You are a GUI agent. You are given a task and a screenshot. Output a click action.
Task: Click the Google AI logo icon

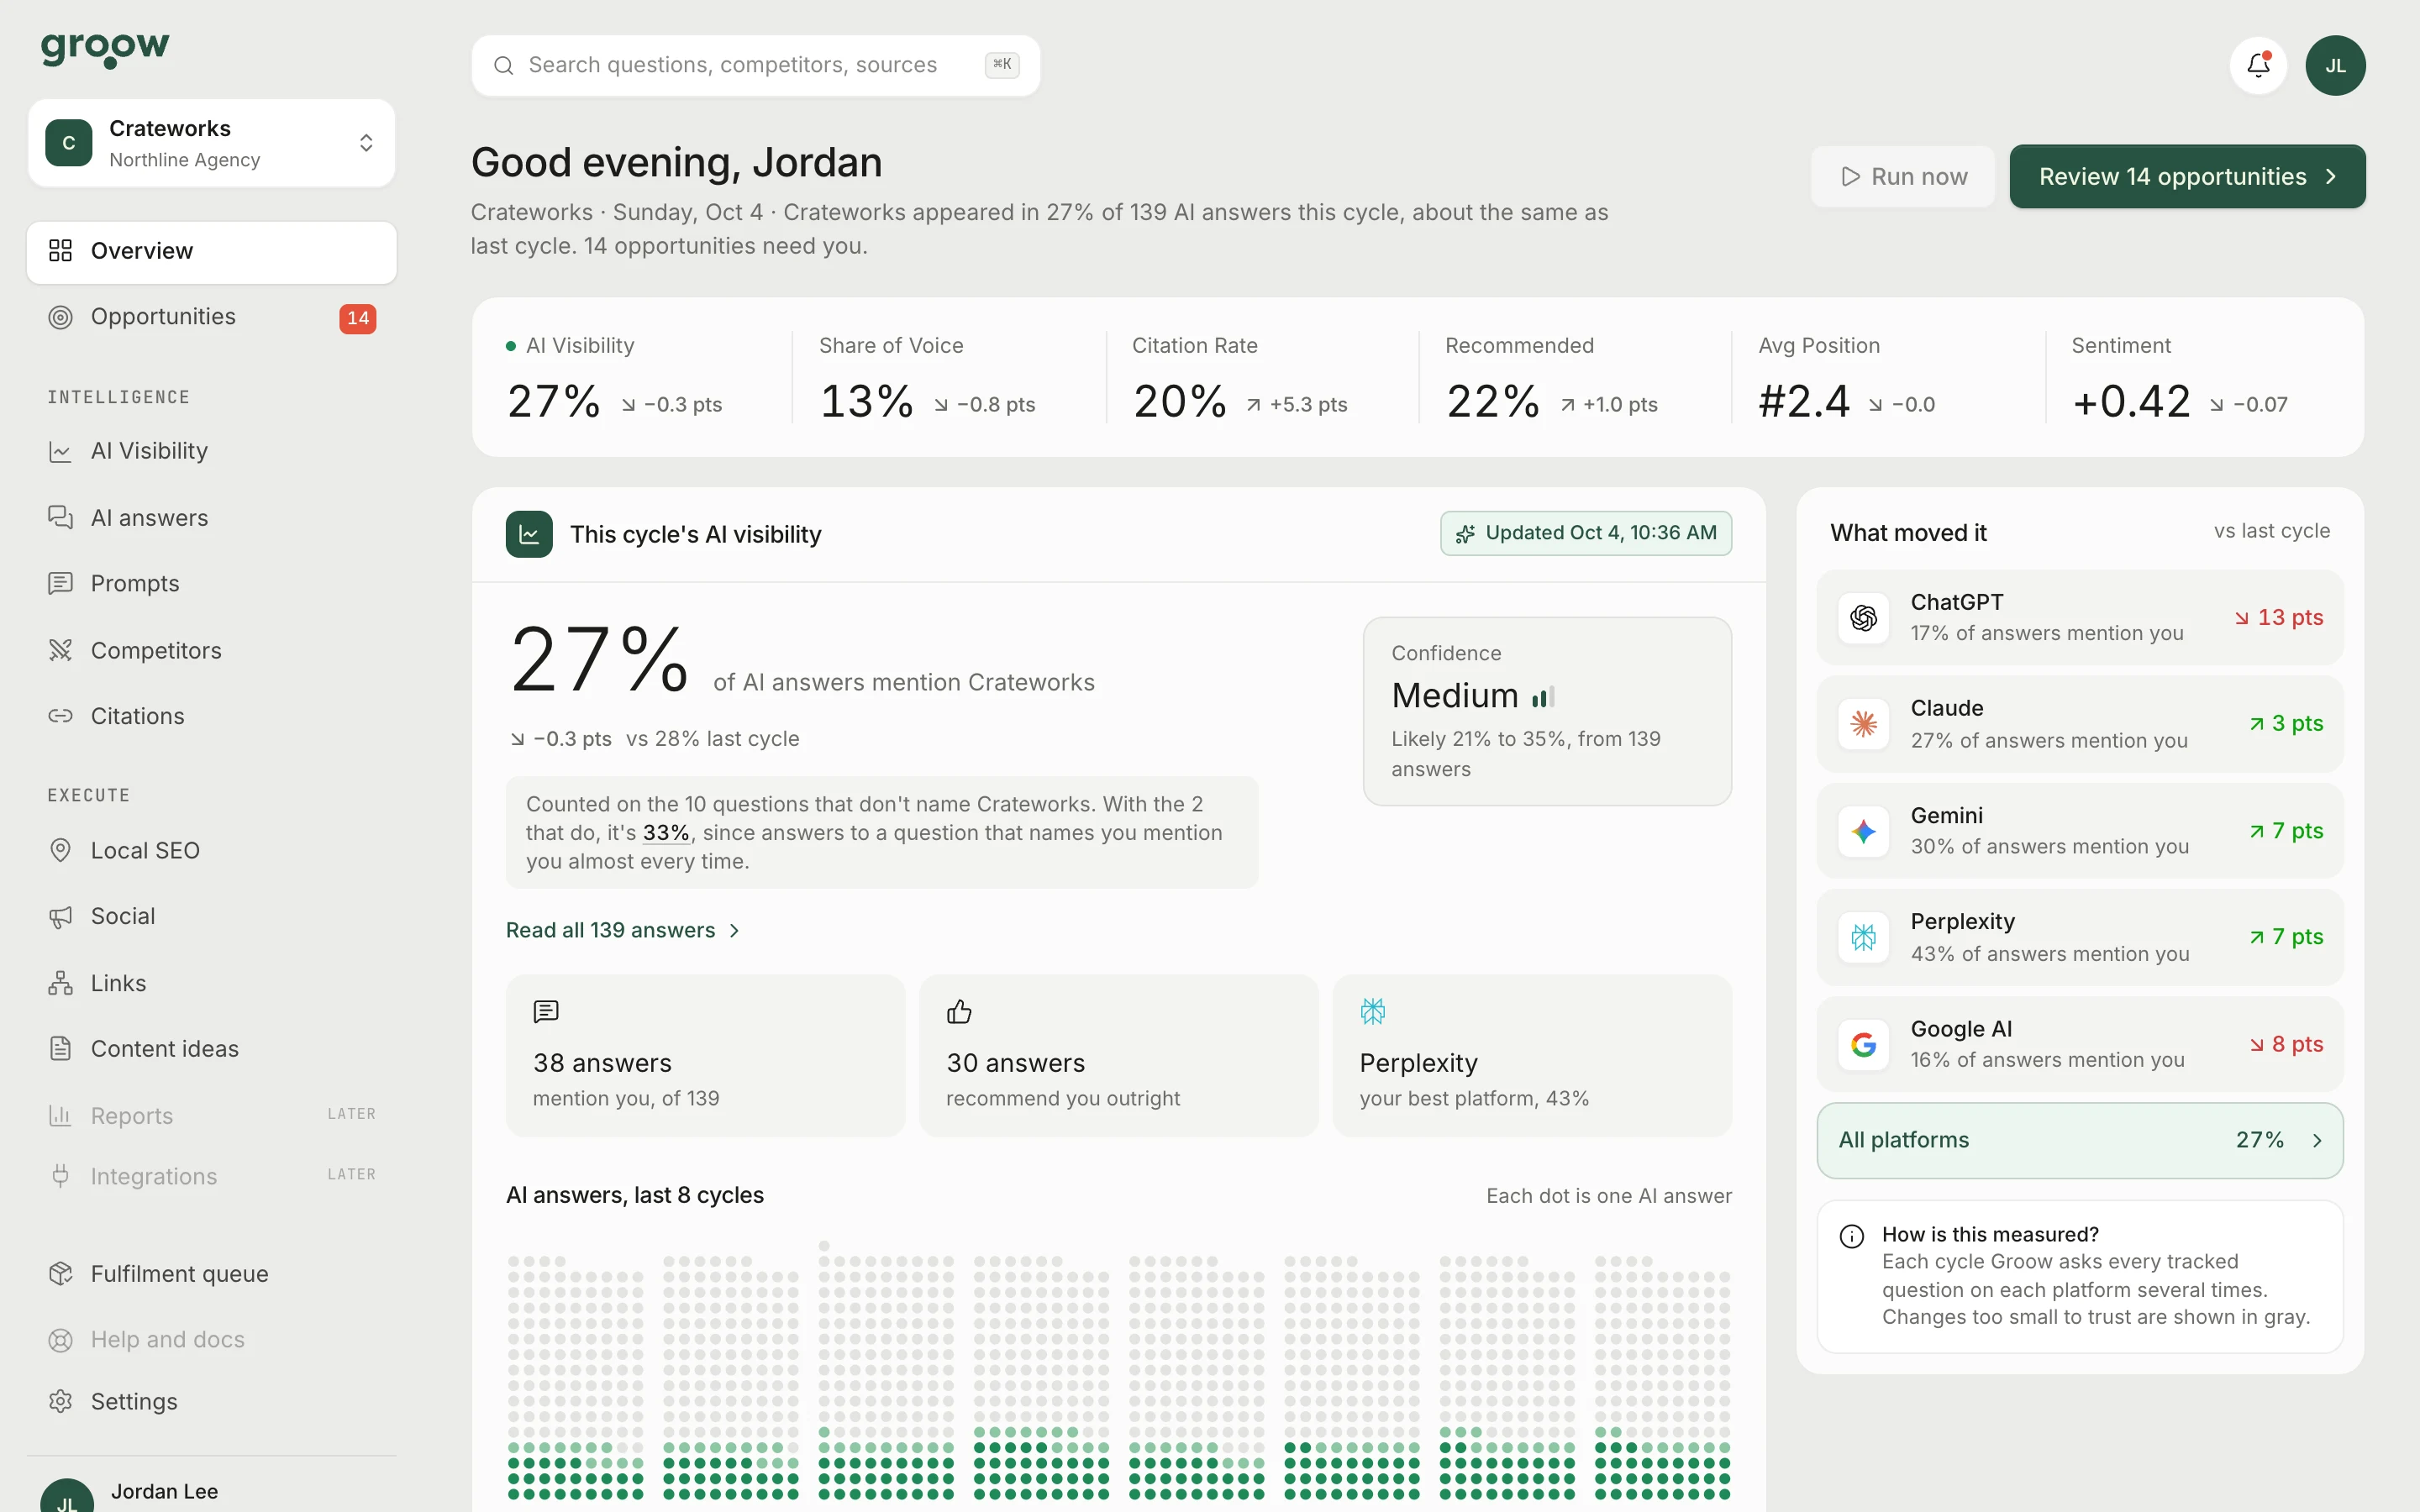[1863, 1045]
